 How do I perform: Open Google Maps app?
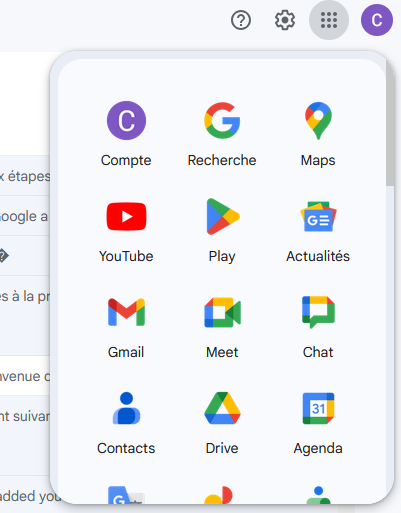[x=318, y=134]
